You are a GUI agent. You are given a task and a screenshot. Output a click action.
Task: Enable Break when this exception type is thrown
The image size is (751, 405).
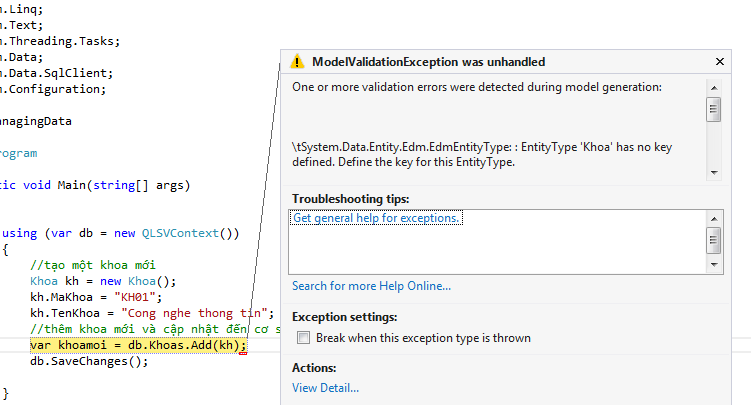tap(303, 338)
